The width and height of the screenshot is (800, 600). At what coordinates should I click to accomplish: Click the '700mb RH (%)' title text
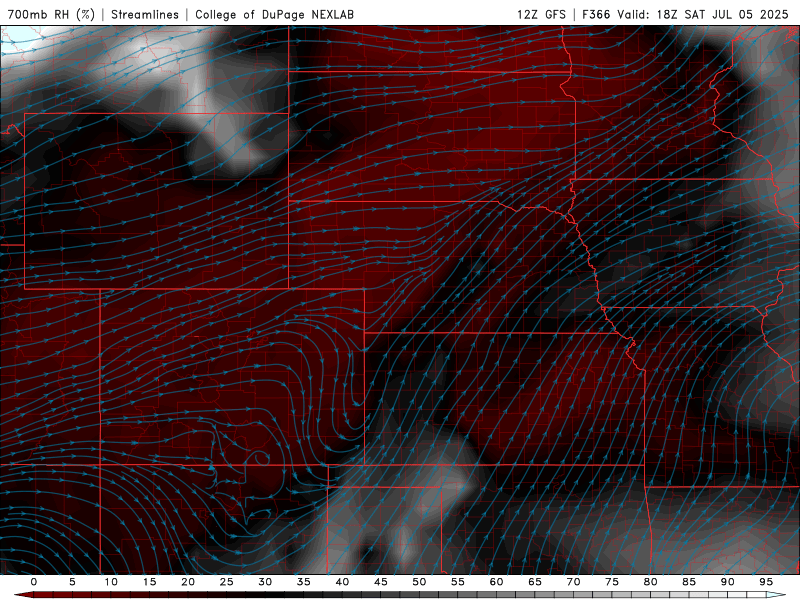[x=51, y=14]
